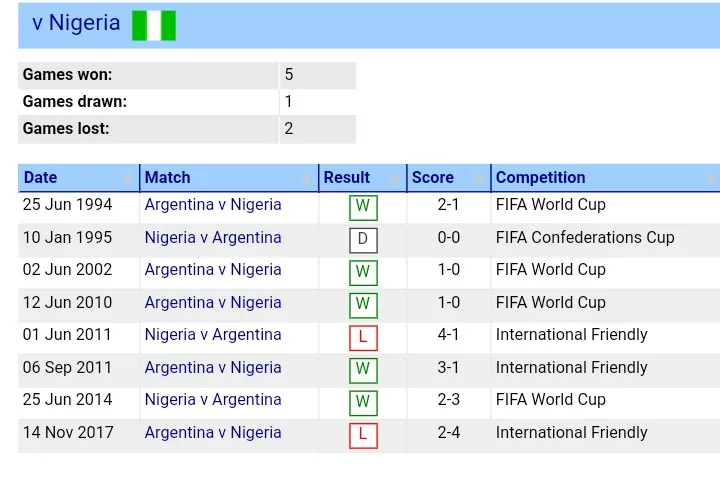
Task: Click the W result badge for 12 Jun 2010
Action: tap(363, 305)
